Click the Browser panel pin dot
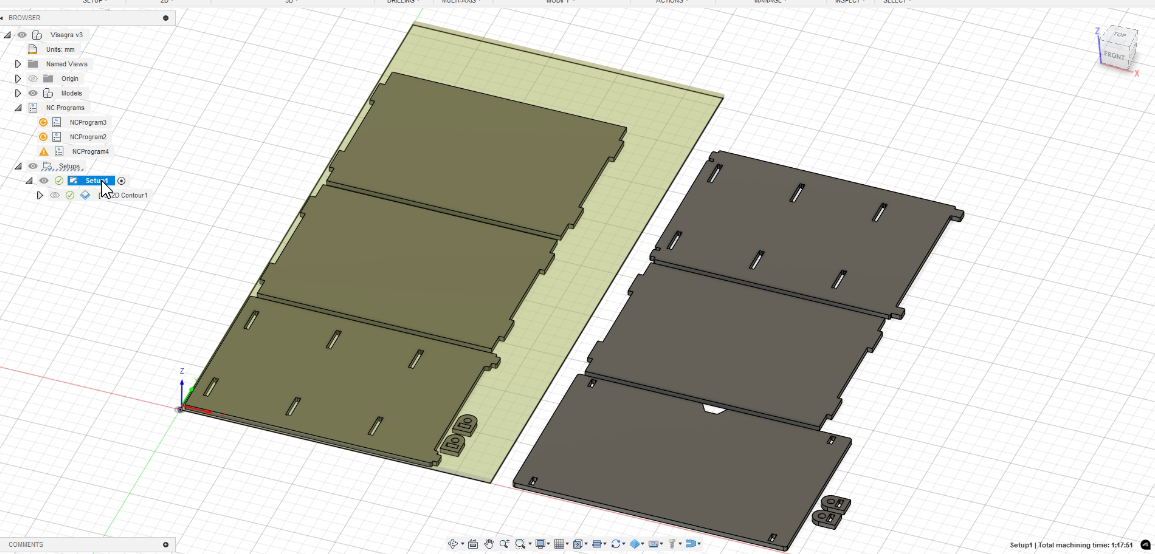 pos(166,18)
